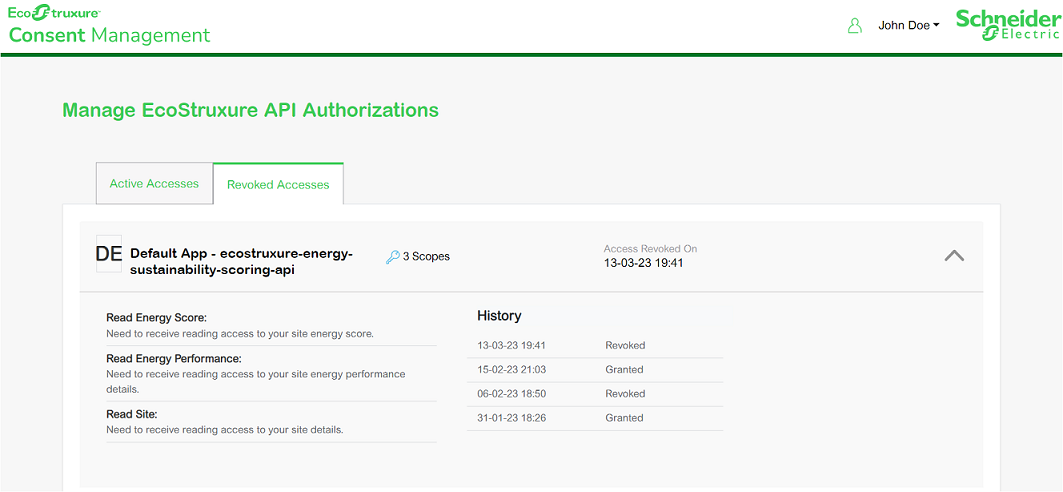Click the Manage EcoStruxure API Authorizations heading

click(x=250, y=110)
